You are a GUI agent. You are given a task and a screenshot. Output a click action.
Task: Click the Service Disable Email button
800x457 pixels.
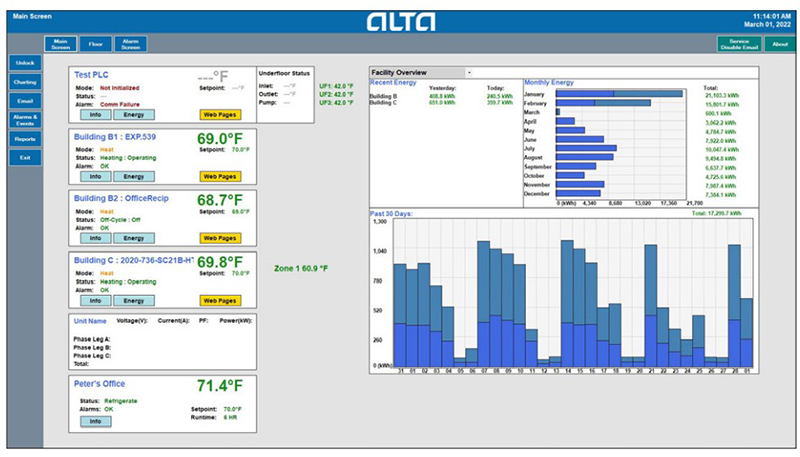click(x=739, y=44)
